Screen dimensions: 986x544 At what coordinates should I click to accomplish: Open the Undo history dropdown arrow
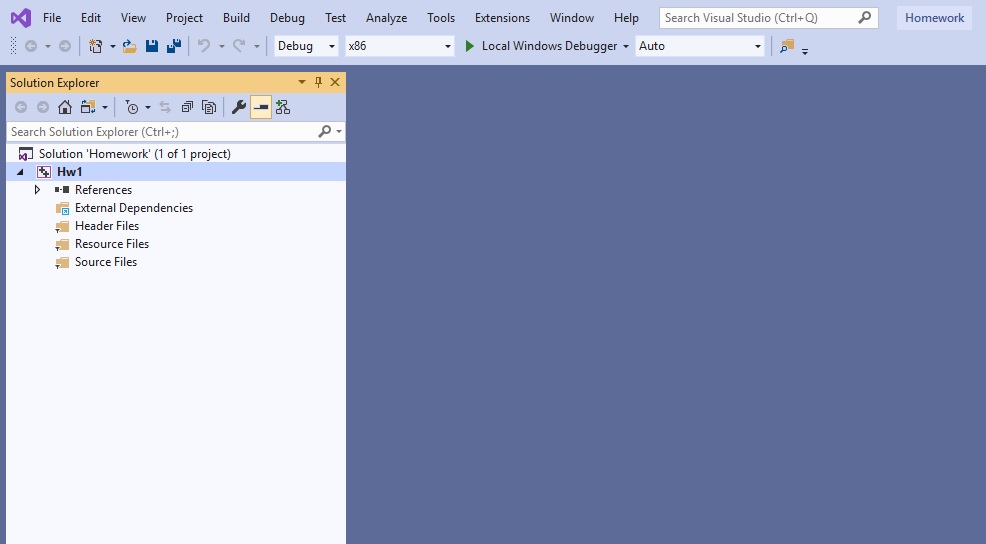click(221, 47)
